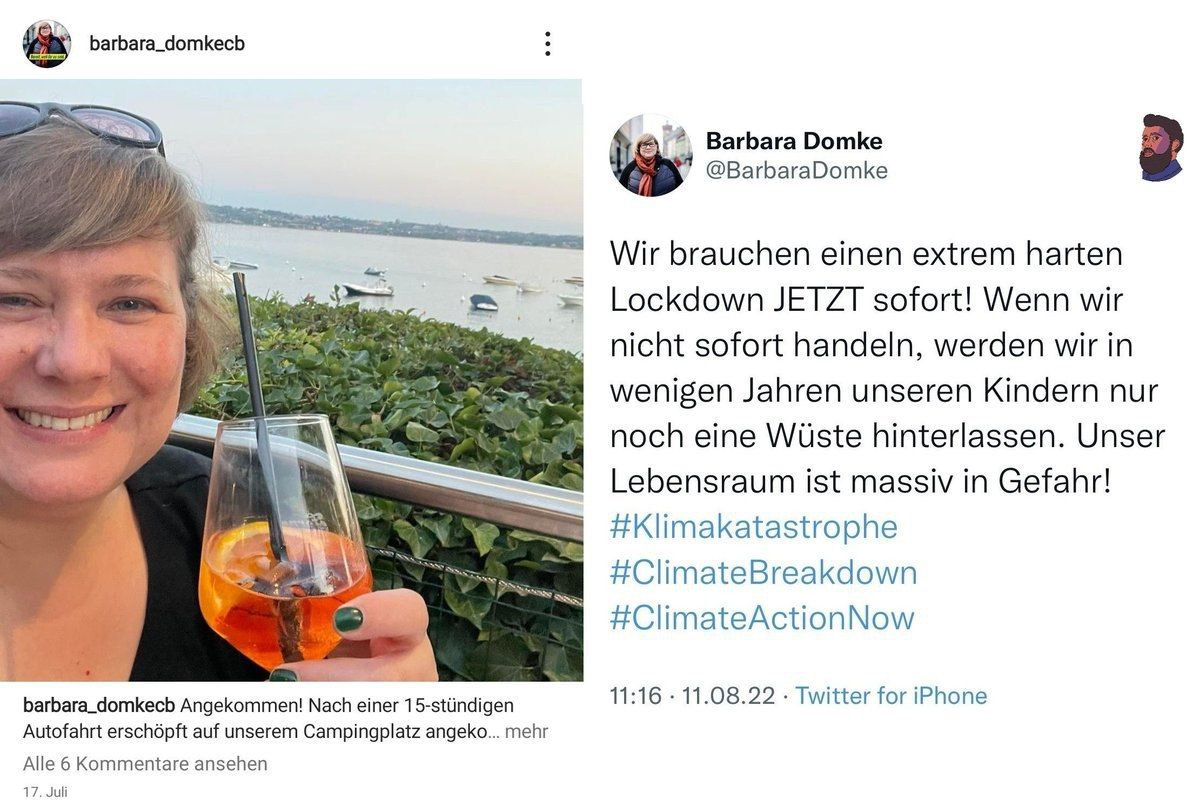Viewport: 1200px width, 812px height.
Task: Follow the #ClimateBreakdown hashtag link
Action: tap(763, 573)
